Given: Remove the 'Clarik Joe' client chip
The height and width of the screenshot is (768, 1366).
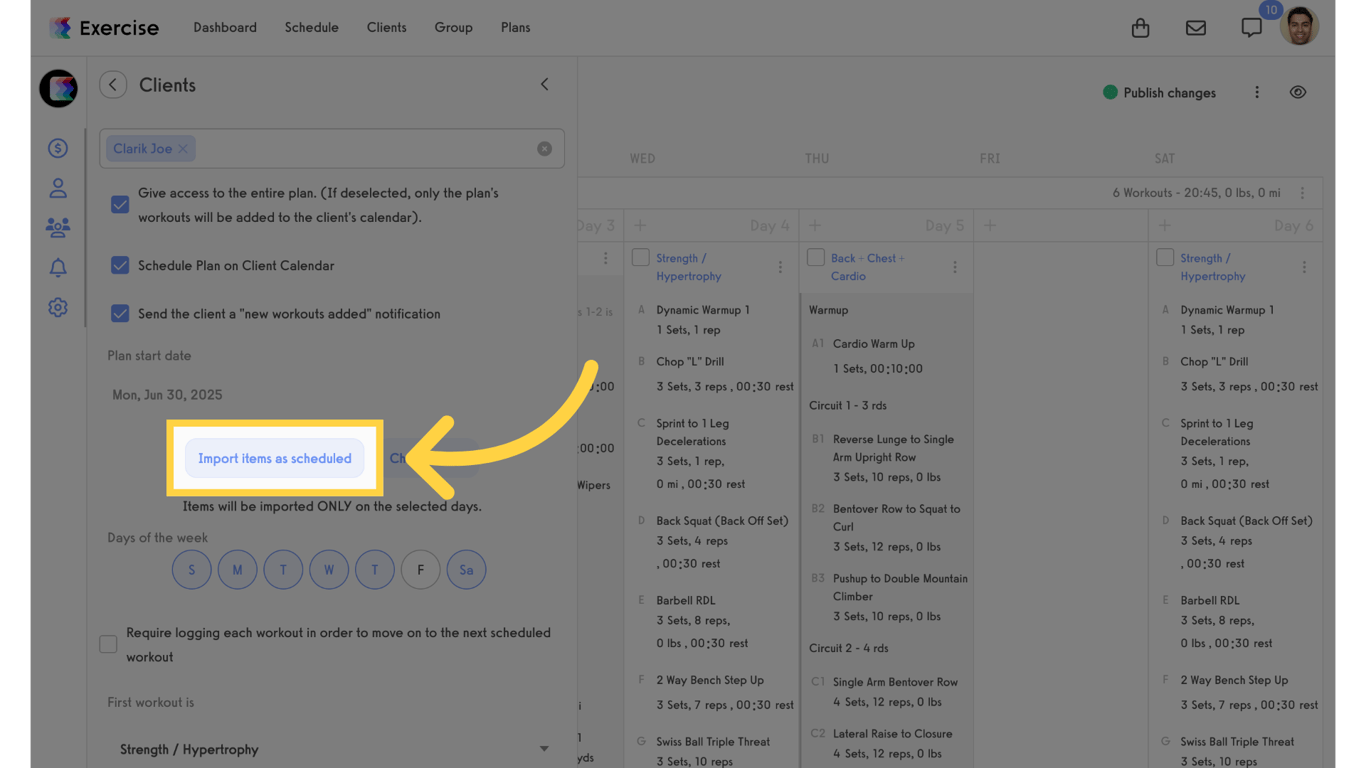Looking at the screenshot, I should 183,148.
